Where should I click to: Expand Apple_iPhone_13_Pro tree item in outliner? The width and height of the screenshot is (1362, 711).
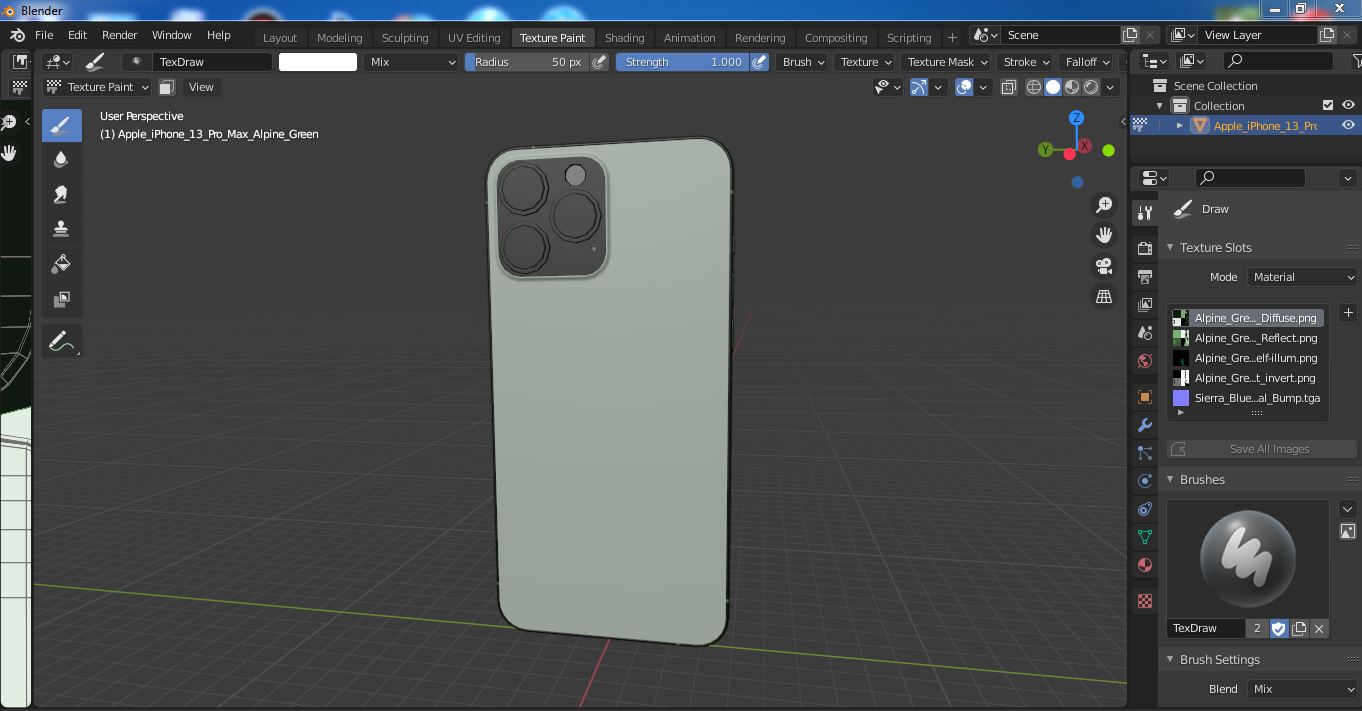[1180, 125]
